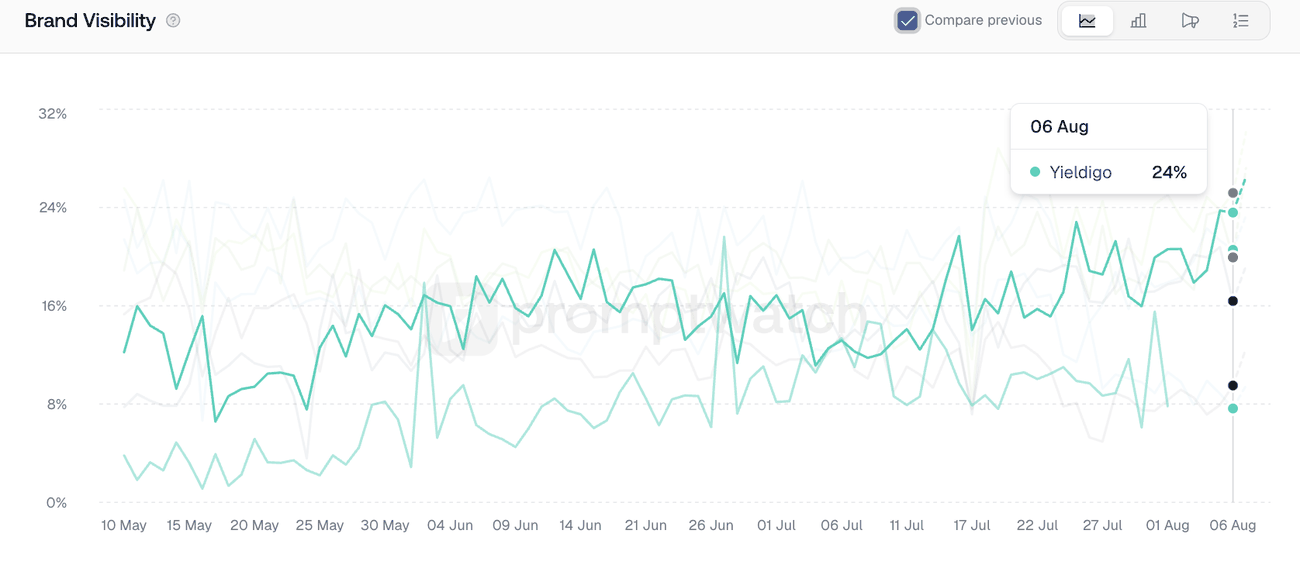Click the 26 Jun x-axis label

[x=711, y=525]
